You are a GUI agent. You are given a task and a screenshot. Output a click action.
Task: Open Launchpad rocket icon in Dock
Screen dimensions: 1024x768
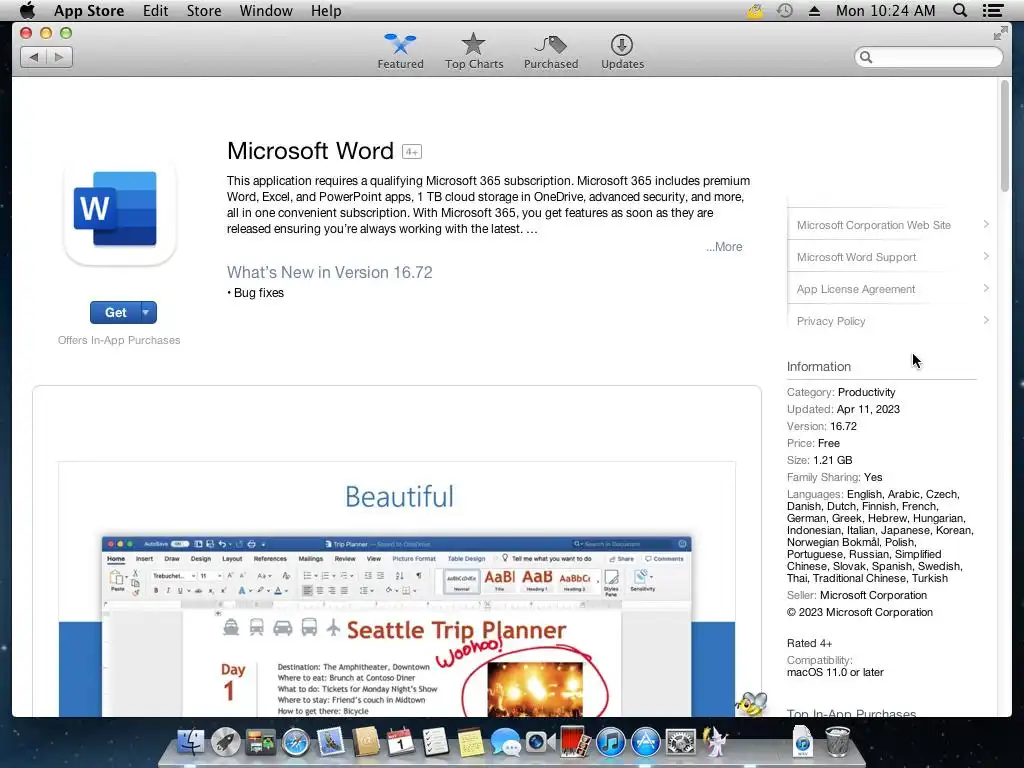pos(225,743)
